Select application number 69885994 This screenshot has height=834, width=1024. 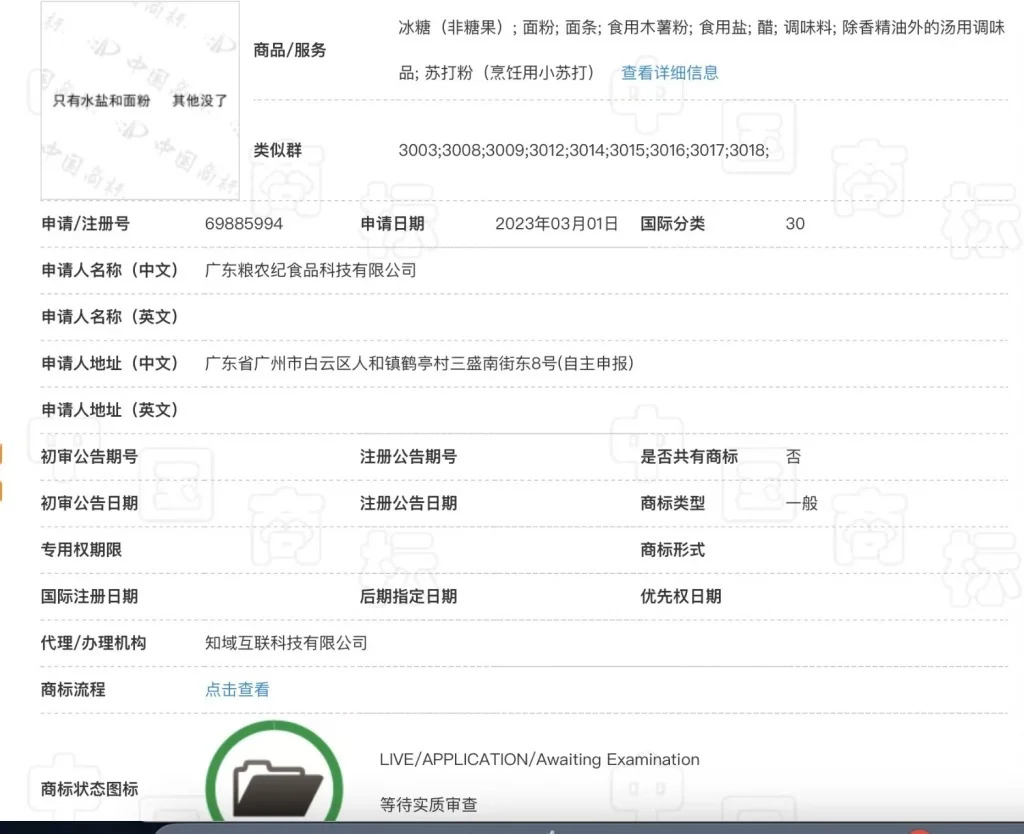point(246,224)
